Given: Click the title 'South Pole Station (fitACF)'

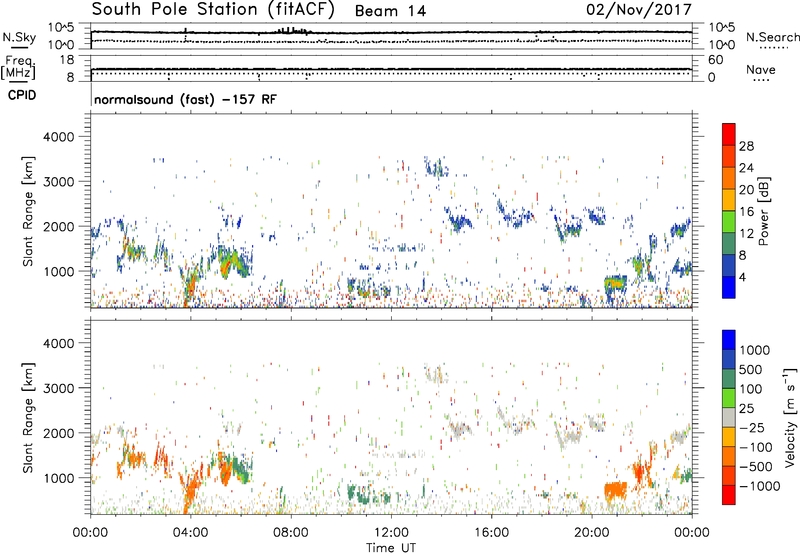Looking at the screenshot, I should (x=213, y=10).
